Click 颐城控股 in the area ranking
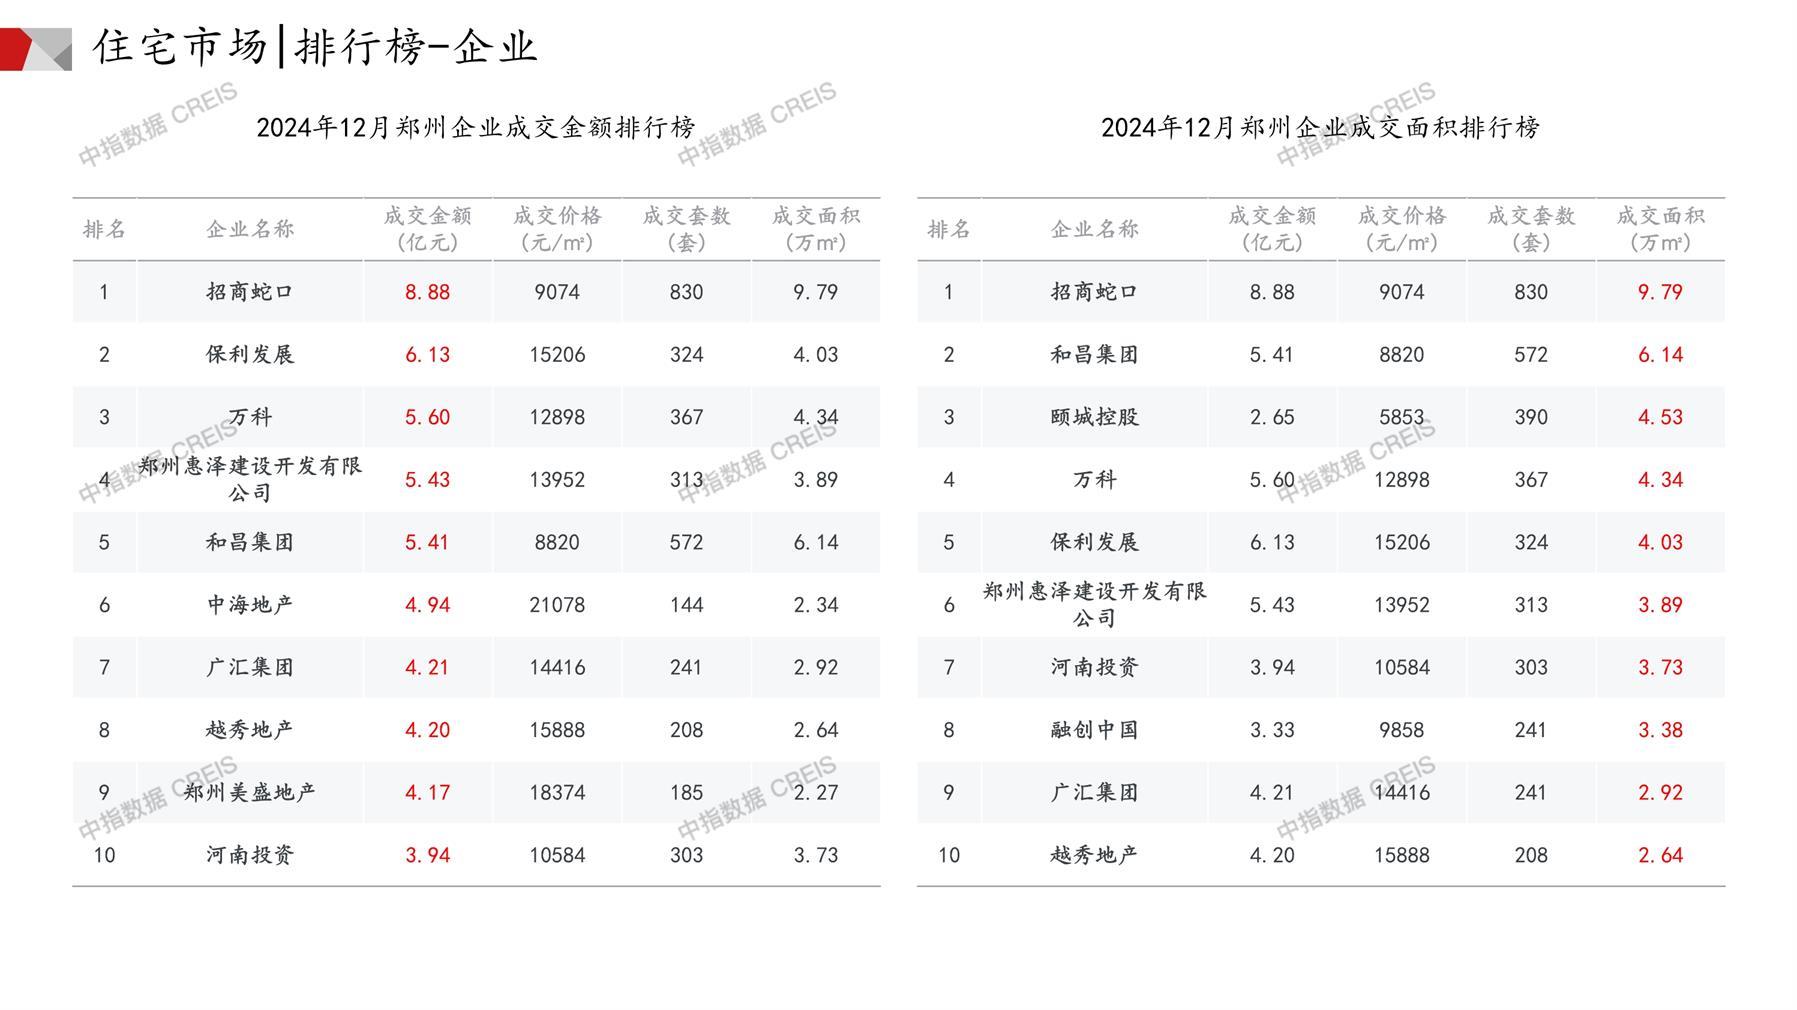1797x1010 pixels. pyautogui.click(x=1094, y=417)
